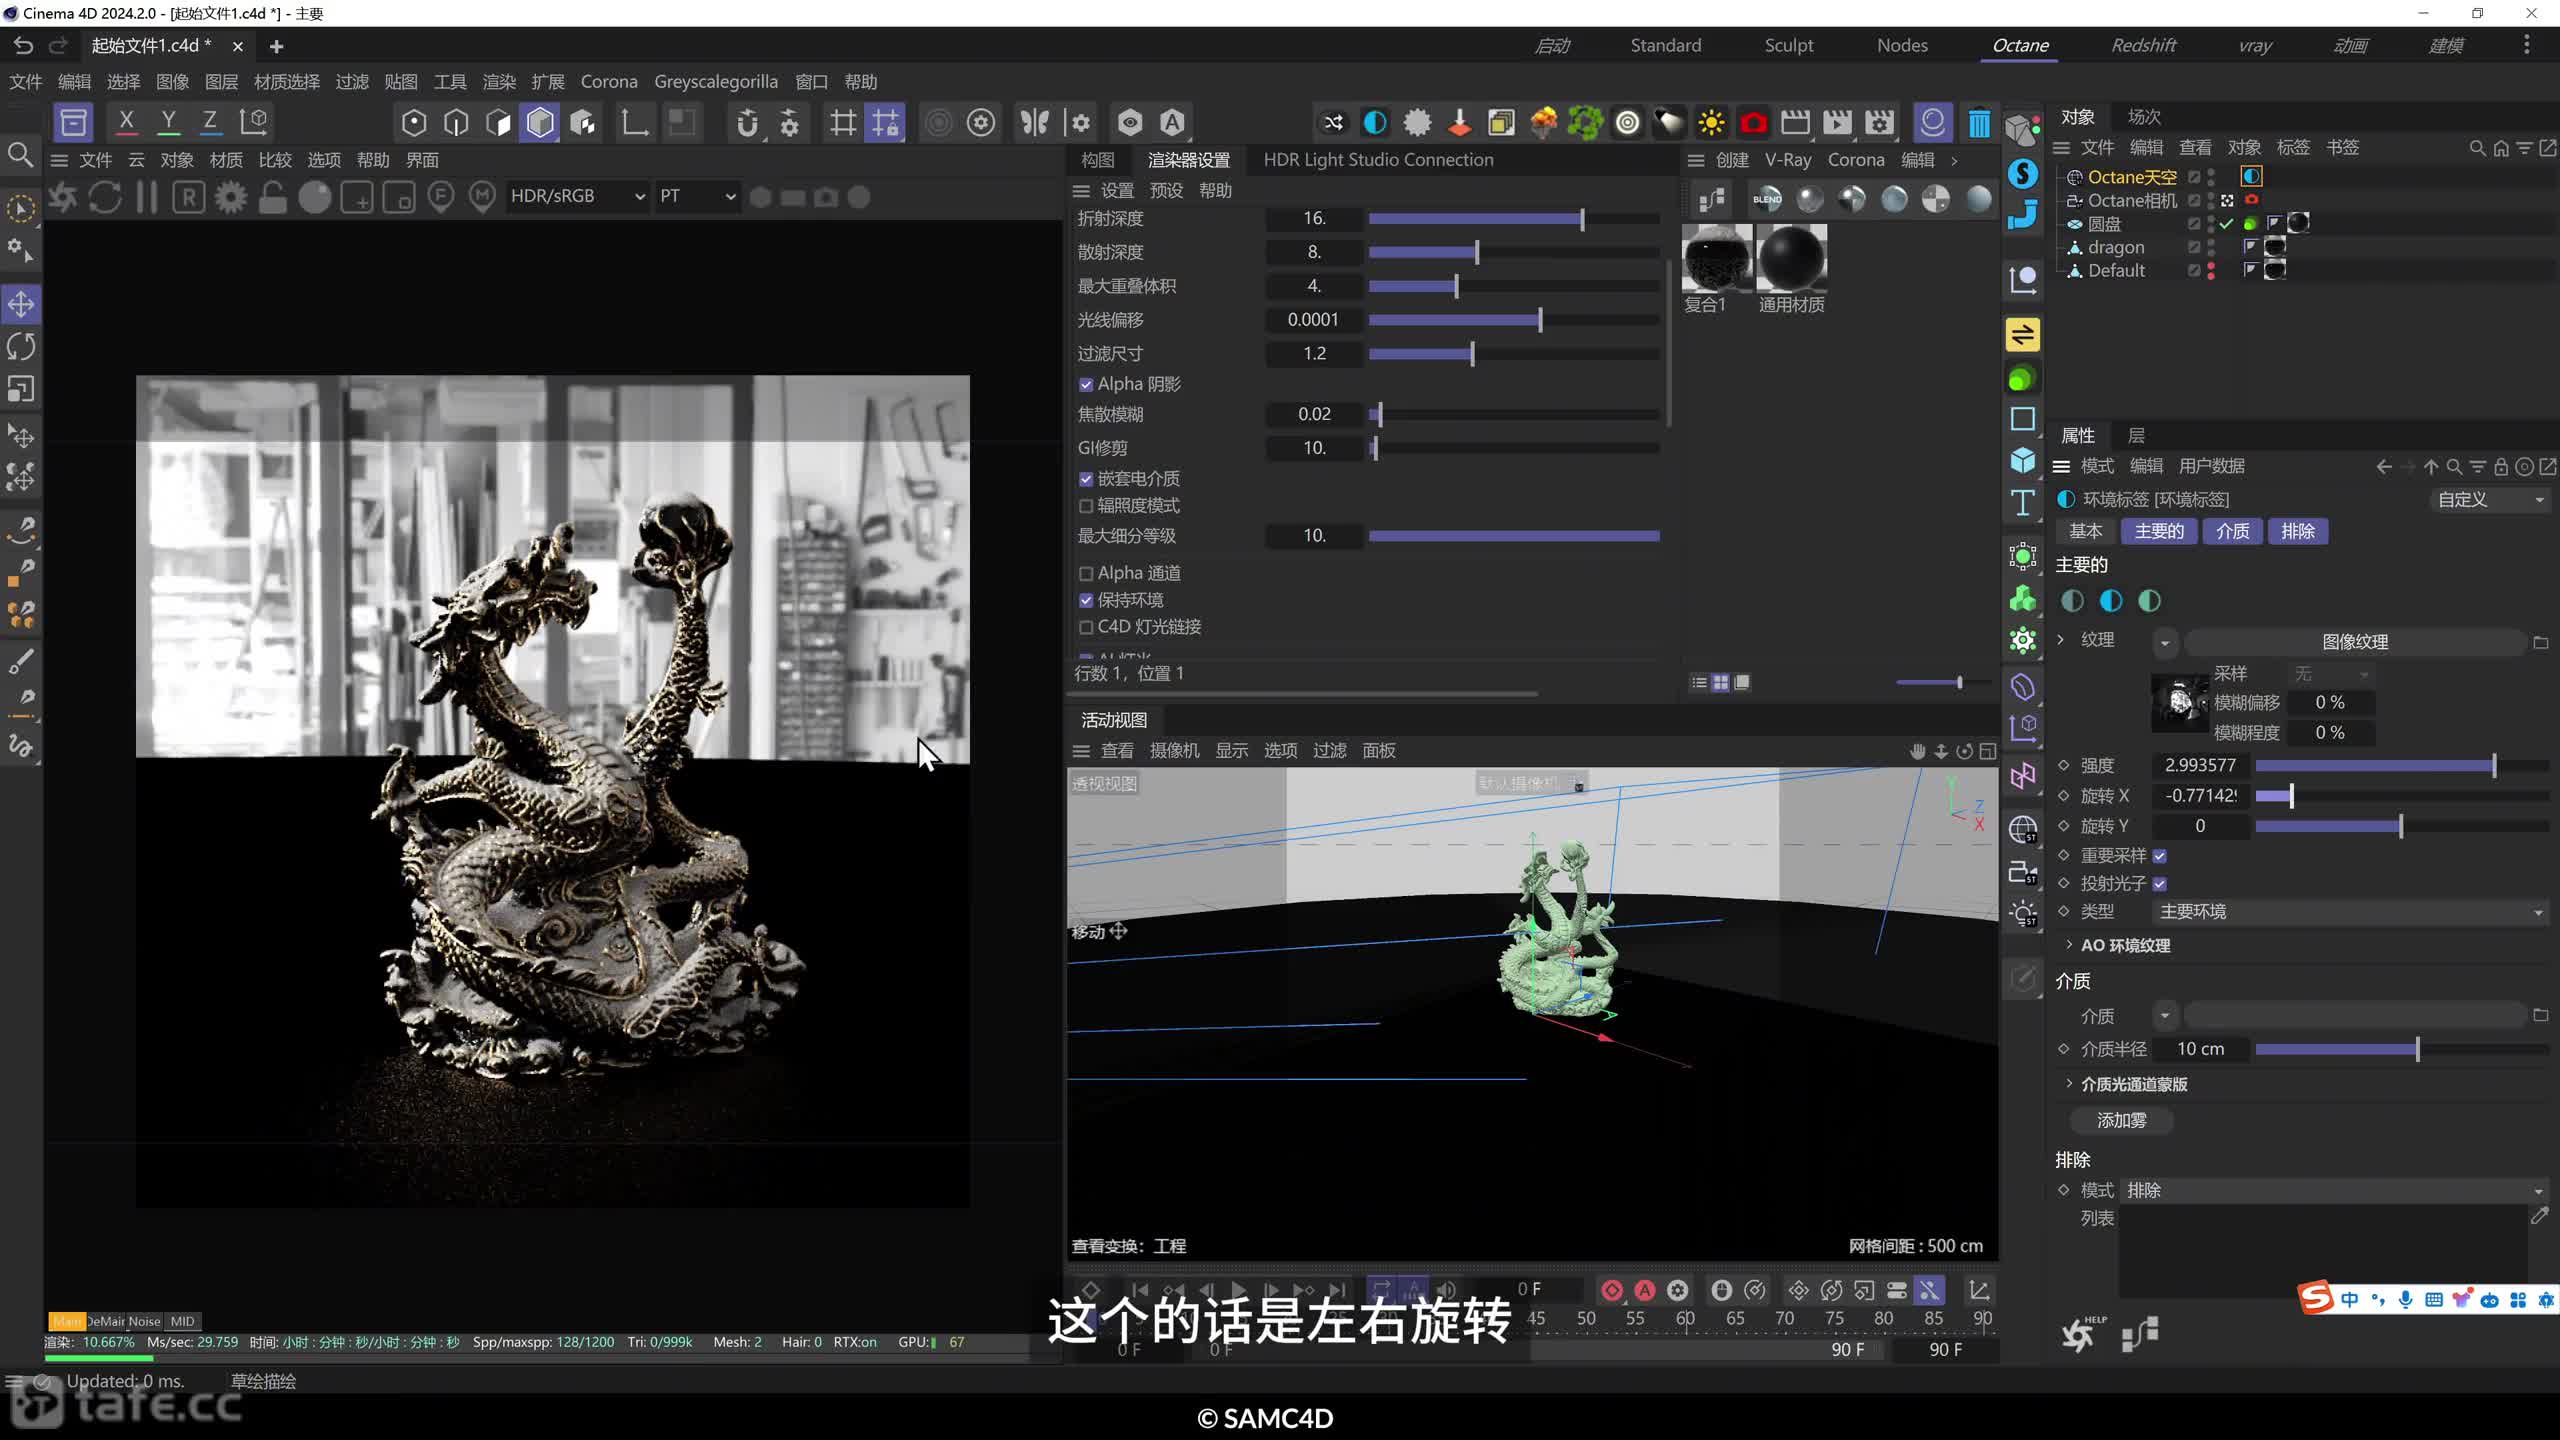Click the clay render sphere icon
Image resolution: width=2560 pixels, height=1440 pixels.
pyautogui.click(x=315, y=197)
